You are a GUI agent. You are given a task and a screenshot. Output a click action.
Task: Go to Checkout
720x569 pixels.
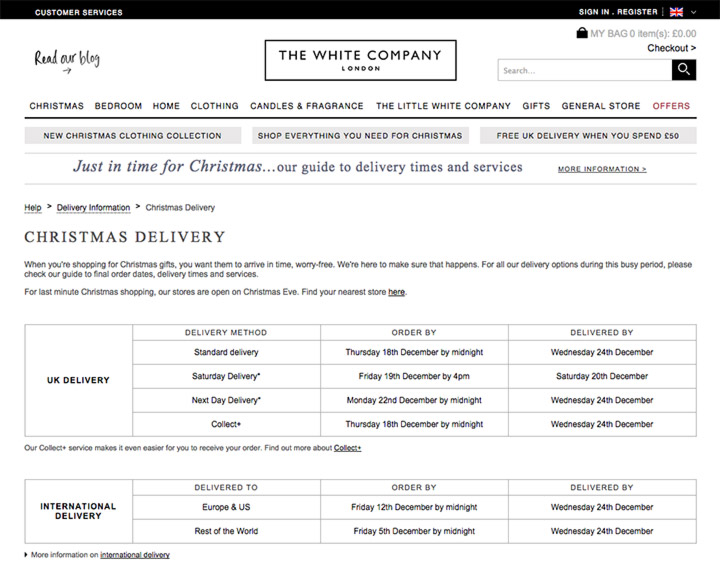coord(671,48)
